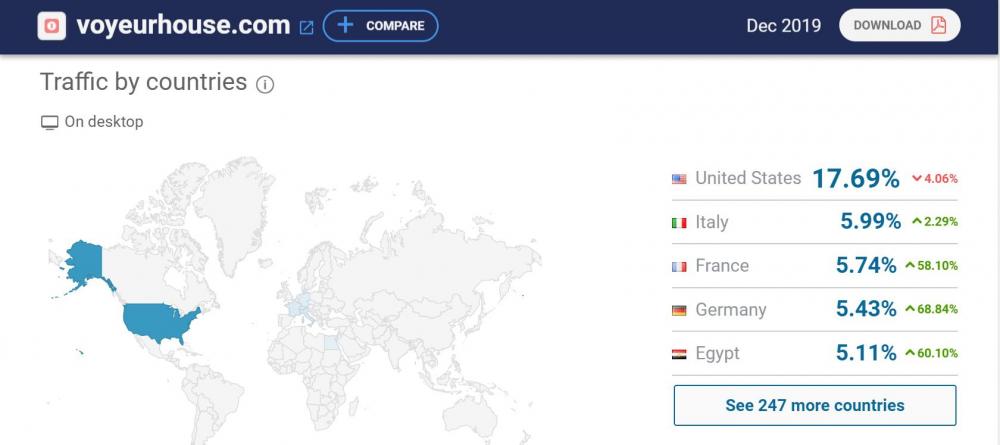The image size is (1000, 445).
Task: Open the external link icon beside domain
Action: (x=306, y=28)
